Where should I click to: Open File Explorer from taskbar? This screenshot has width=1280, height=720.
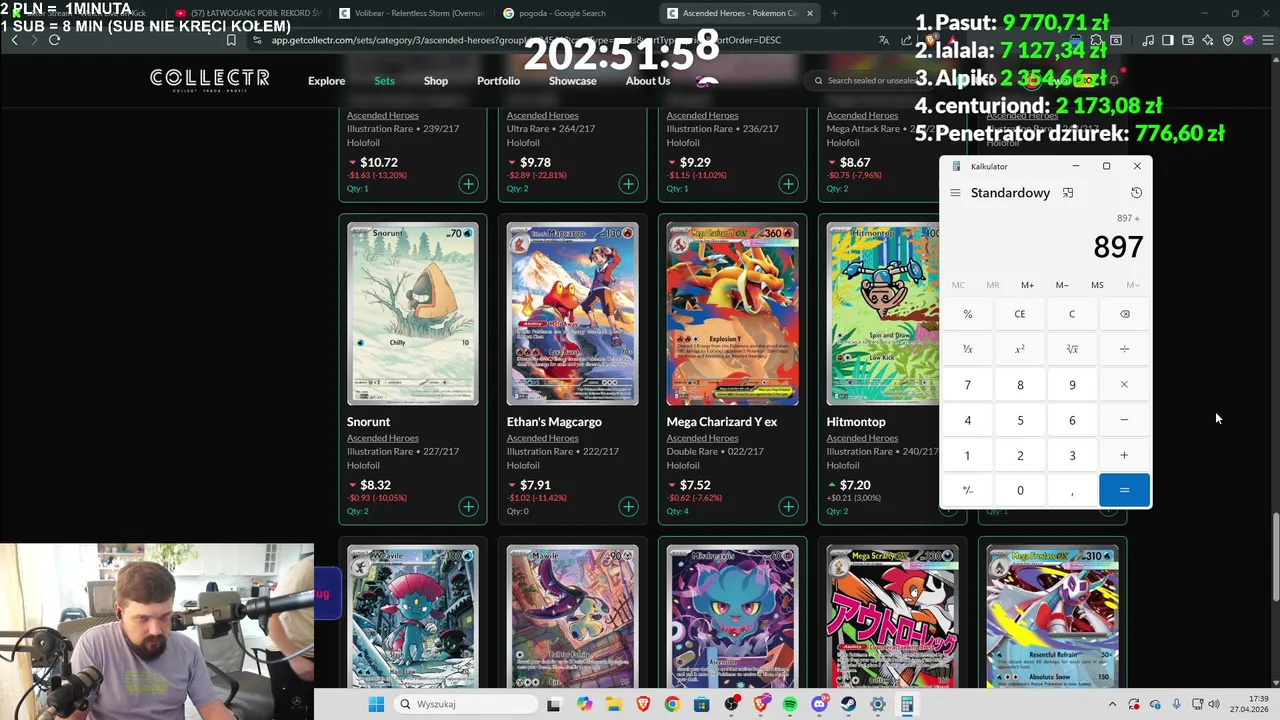click(613, 704)
